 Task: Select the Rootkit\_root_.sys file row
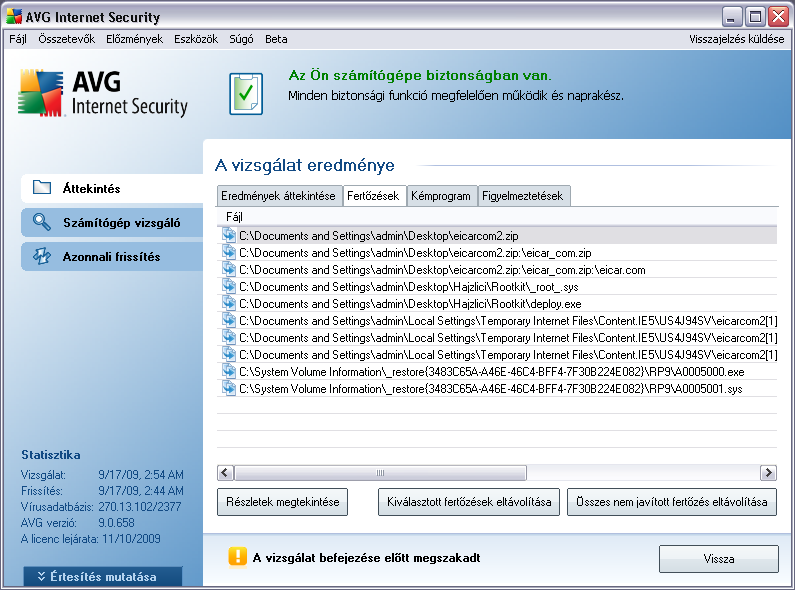497,286
